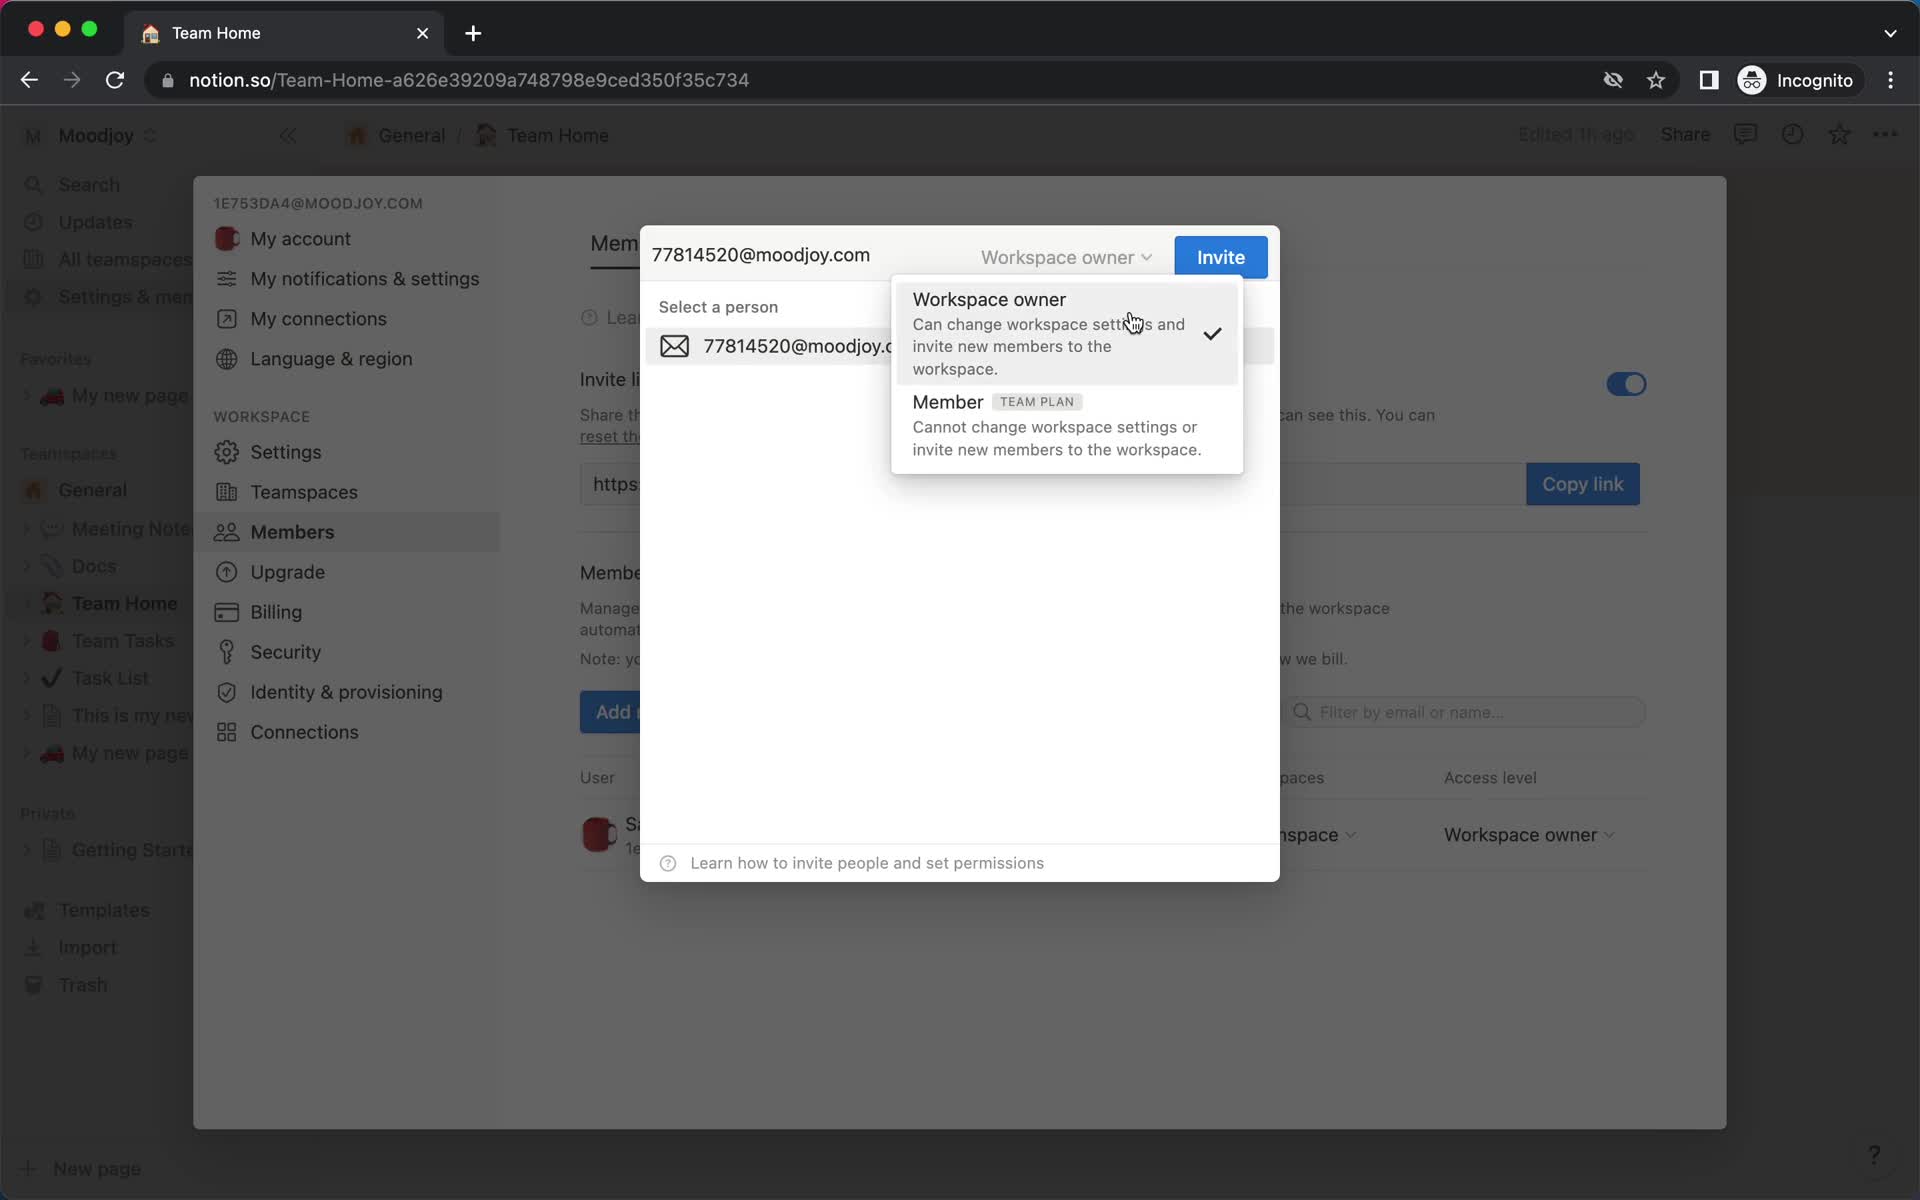Screen dimensions: 1920x1200
Task: Favorite the page with star icon in Notion
Action: (1839, 135)
